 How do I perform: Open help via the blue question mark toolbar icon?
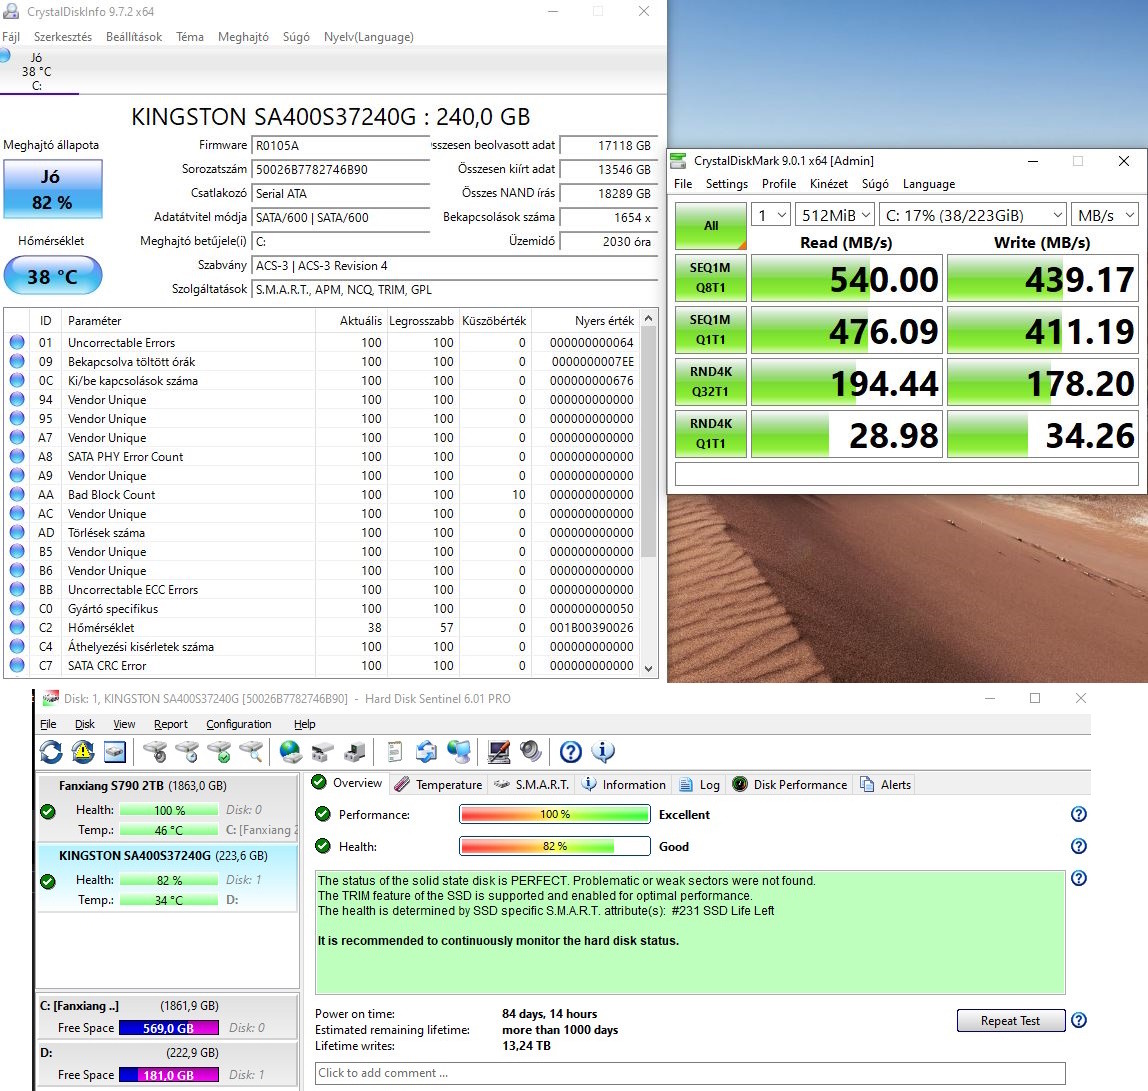[571, 751]
